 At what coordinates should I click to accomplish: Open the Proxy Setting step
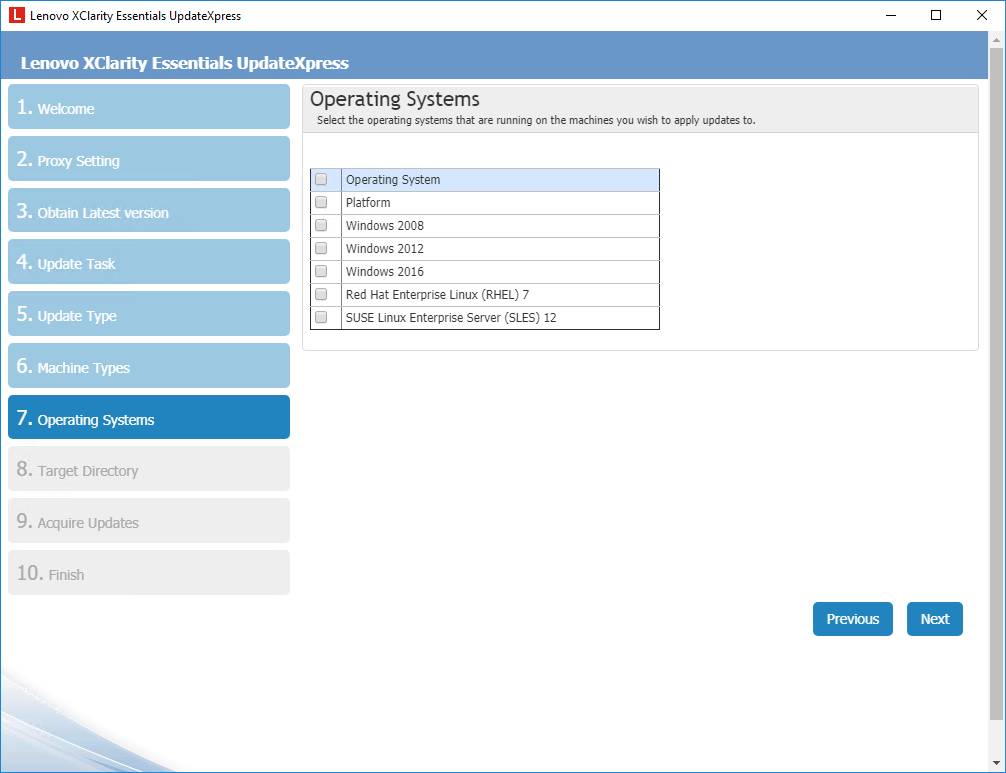pos(149,159)
